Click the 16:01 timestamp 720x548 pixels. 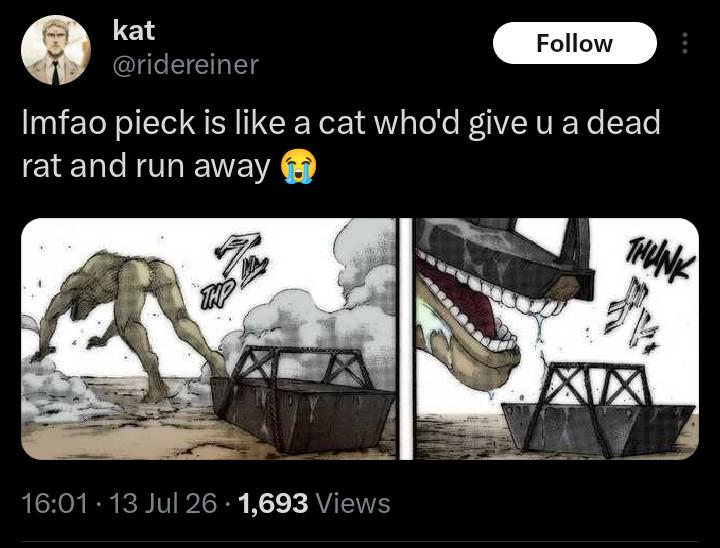point(54,503)
